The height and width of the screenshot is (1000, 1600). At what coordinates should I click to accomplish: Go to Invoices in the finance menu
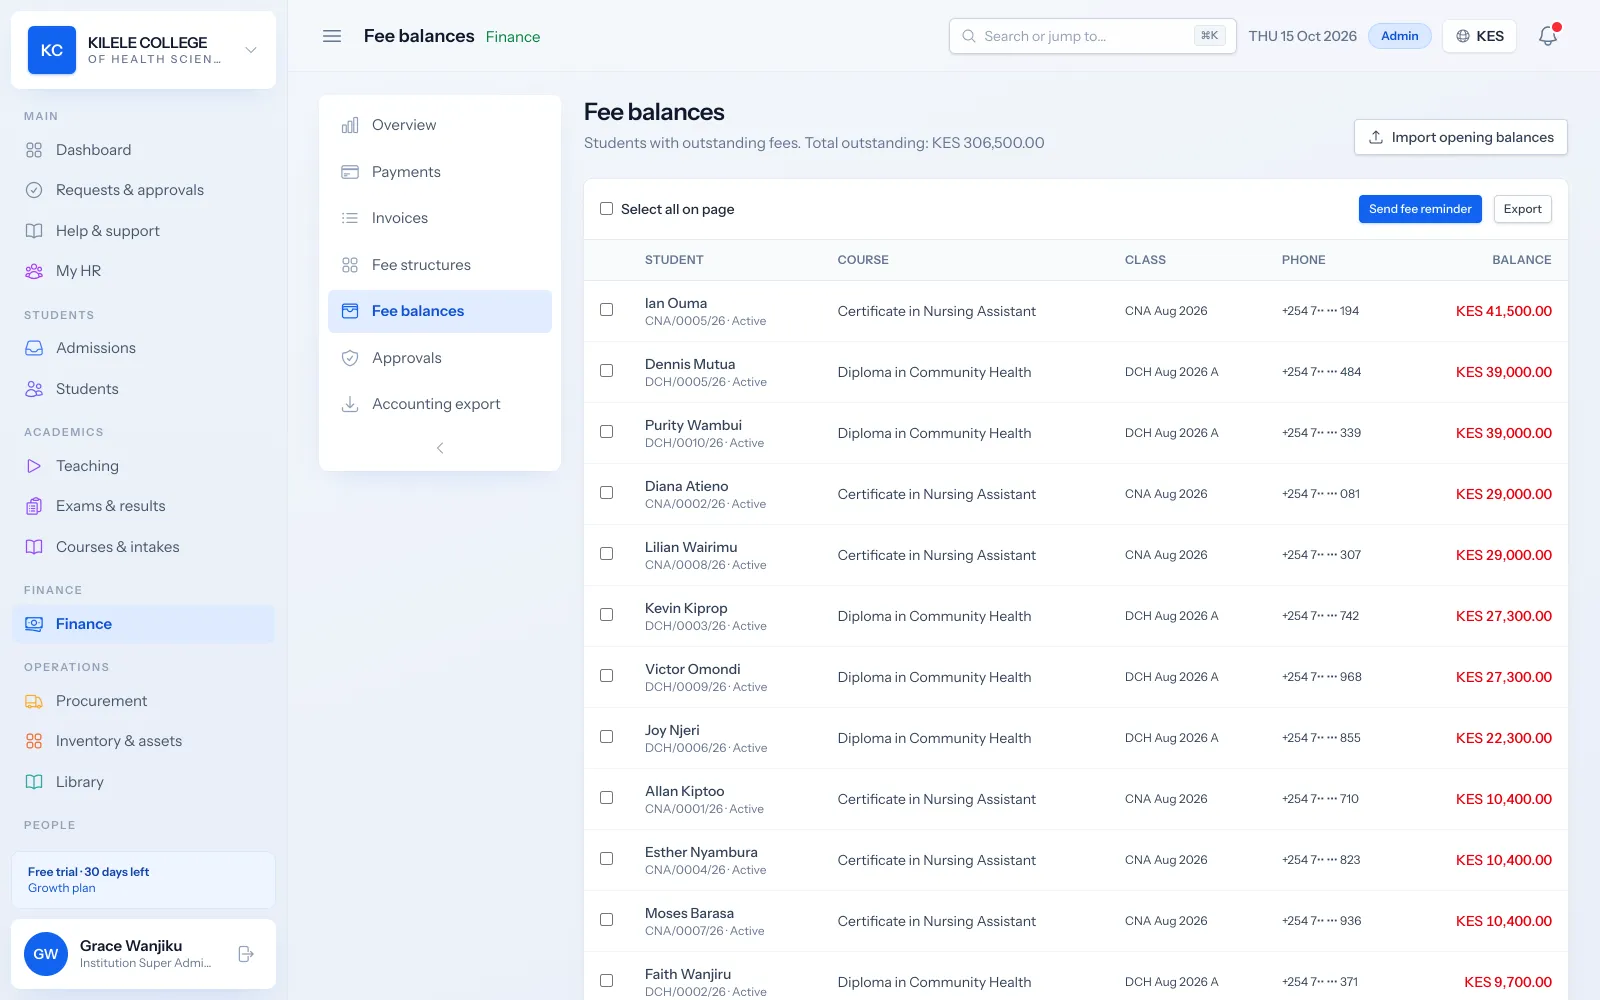[440, 218]
